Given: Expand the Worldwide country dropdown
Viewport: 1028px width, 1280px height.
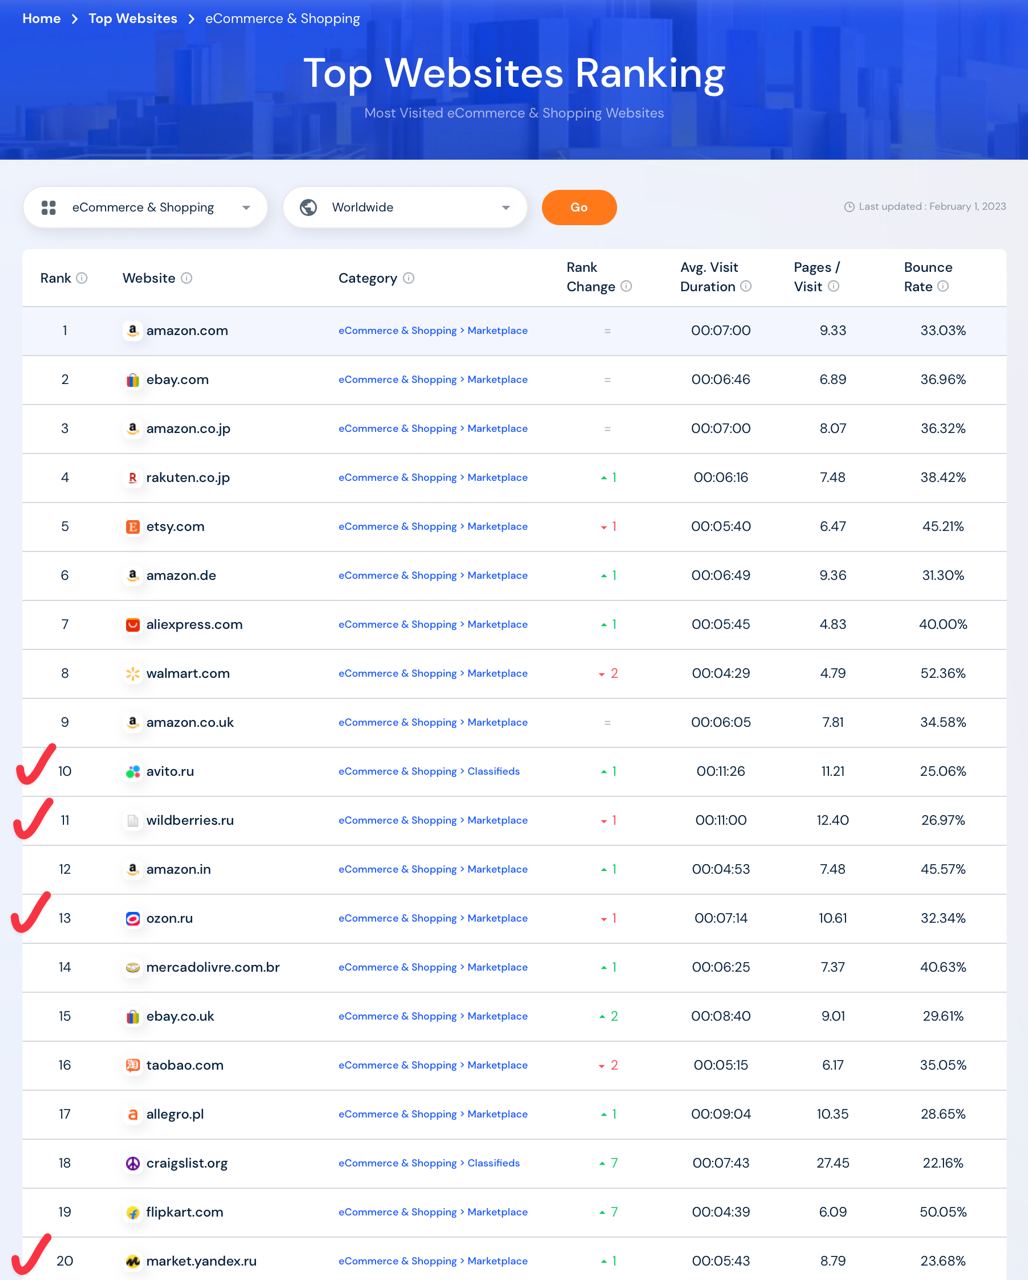Looking at the screenshot, I should click(405, 207).
